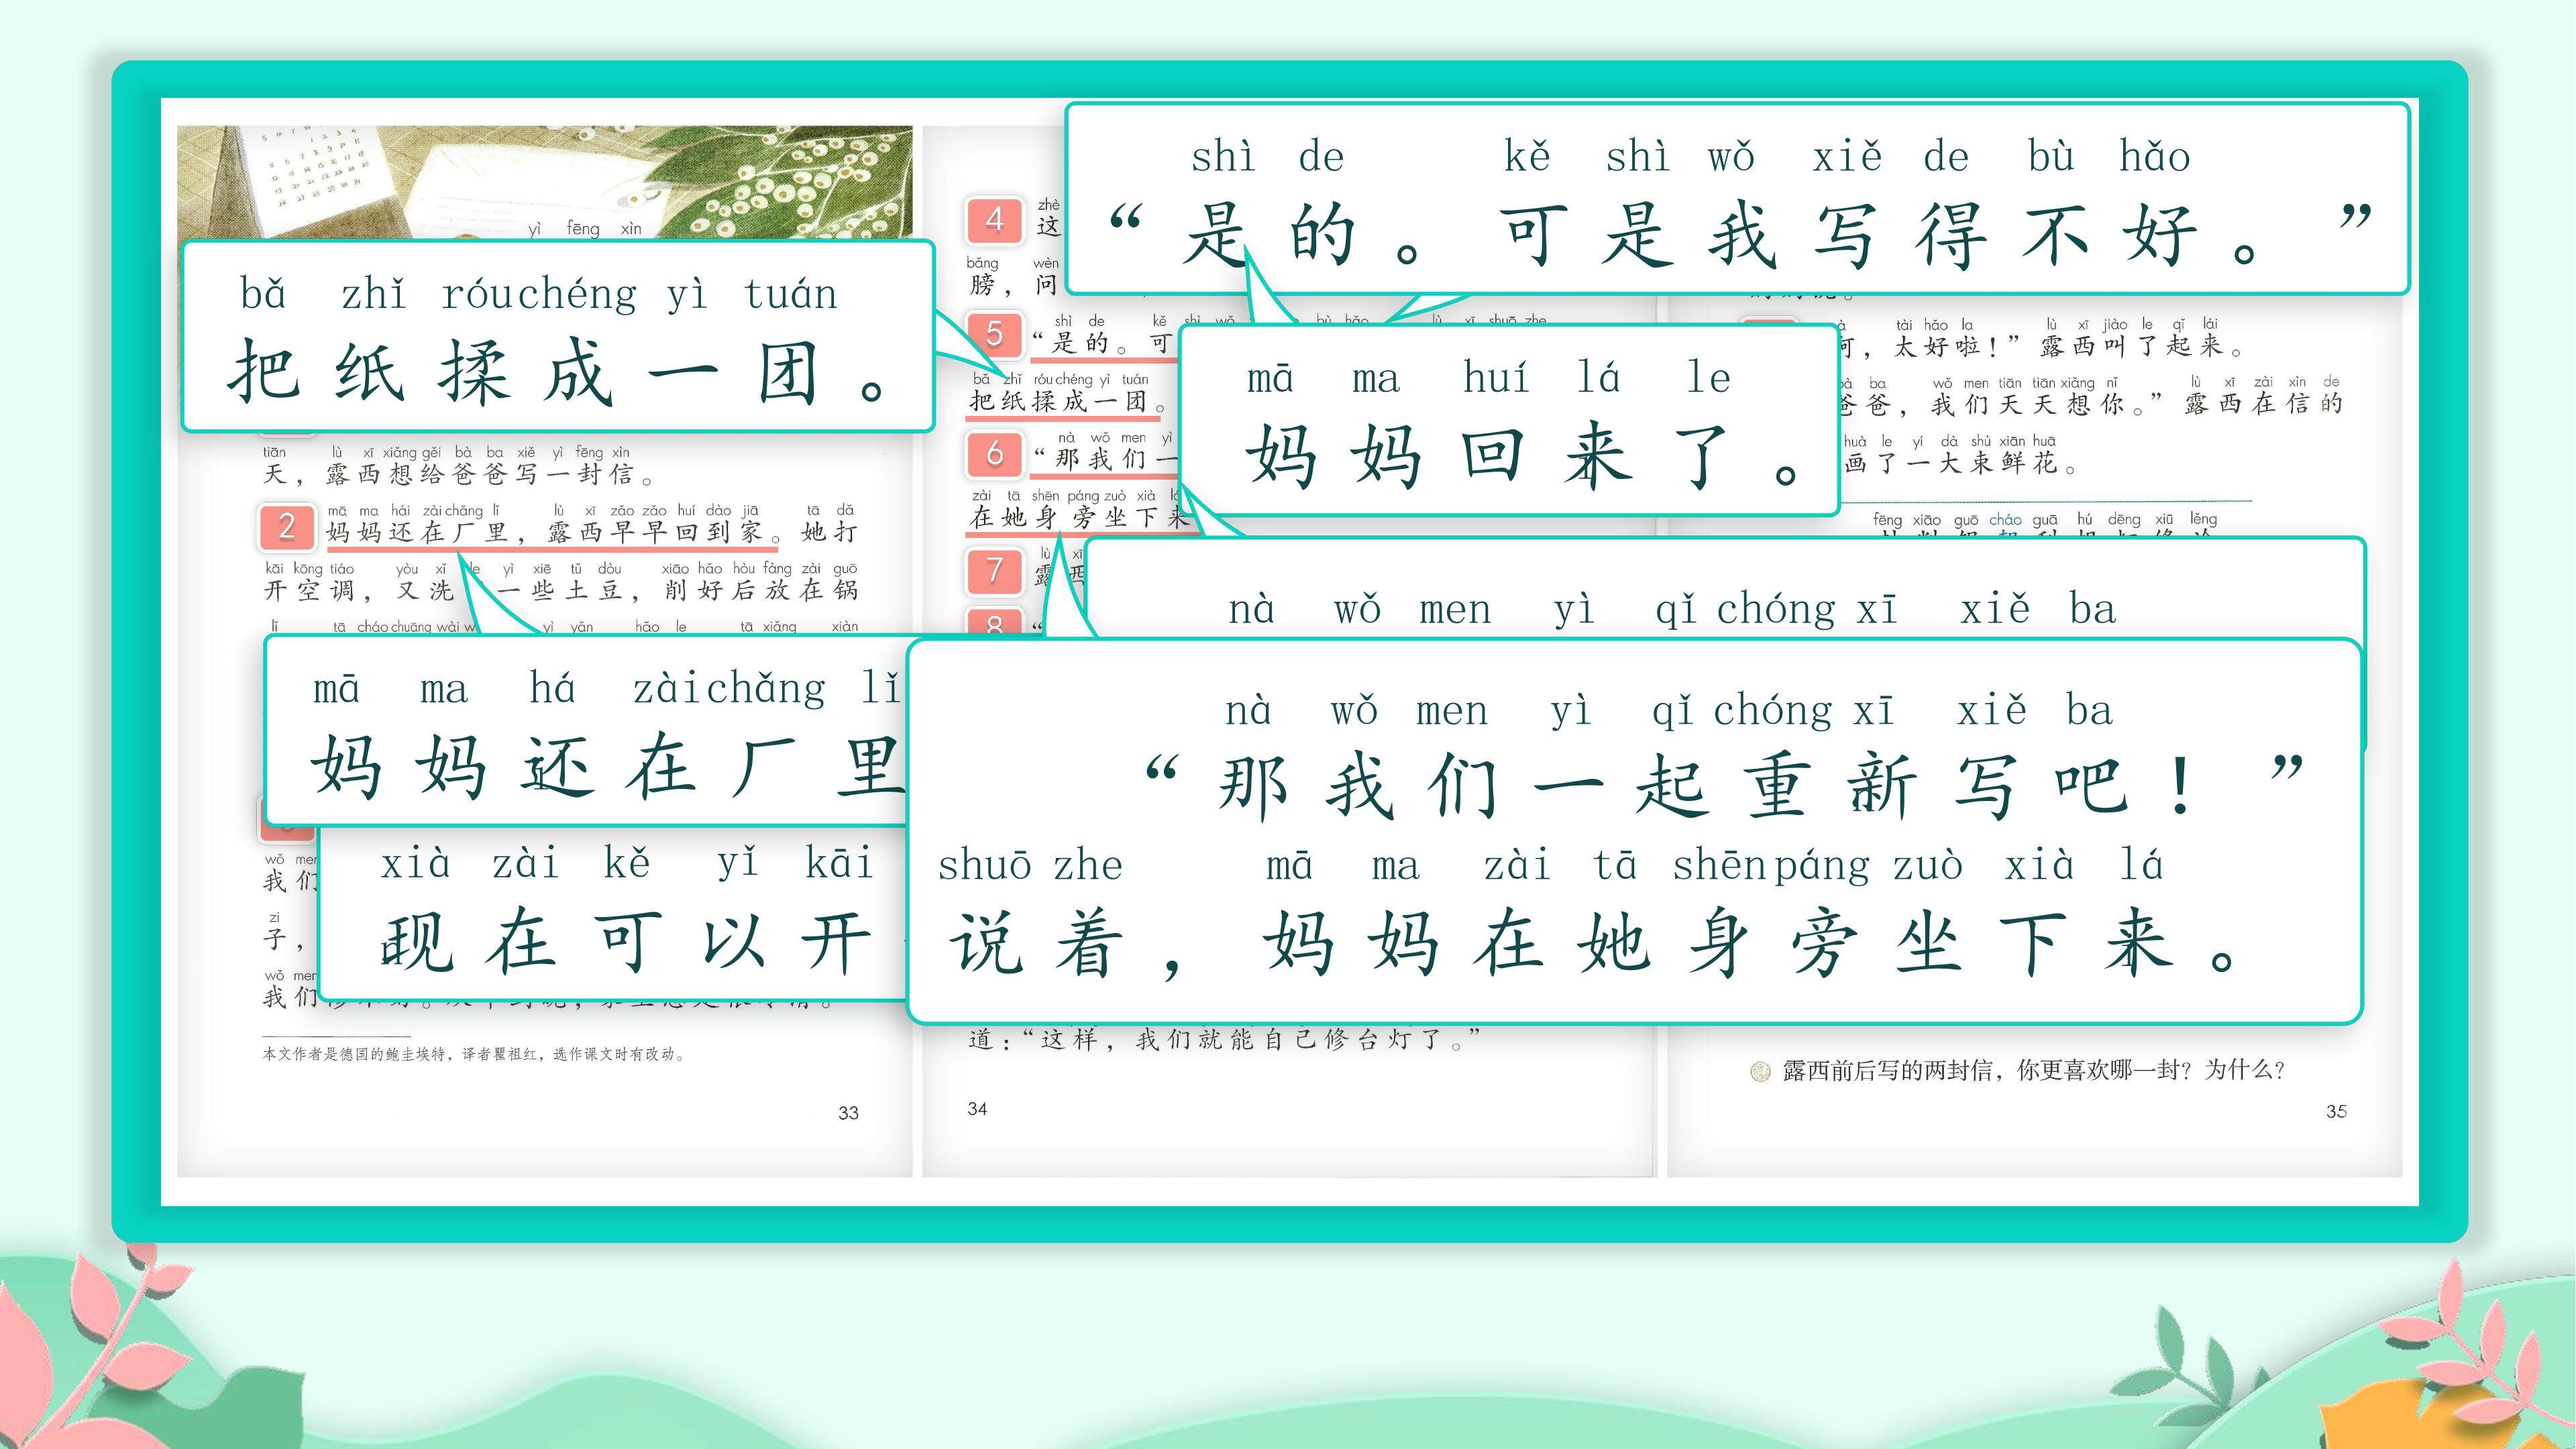Image resolution: width=2576 pixels, height=1449 pixels.
Task: Click the textbook line “露西想给爸爸写一封信。”
Action: point(490,474)
